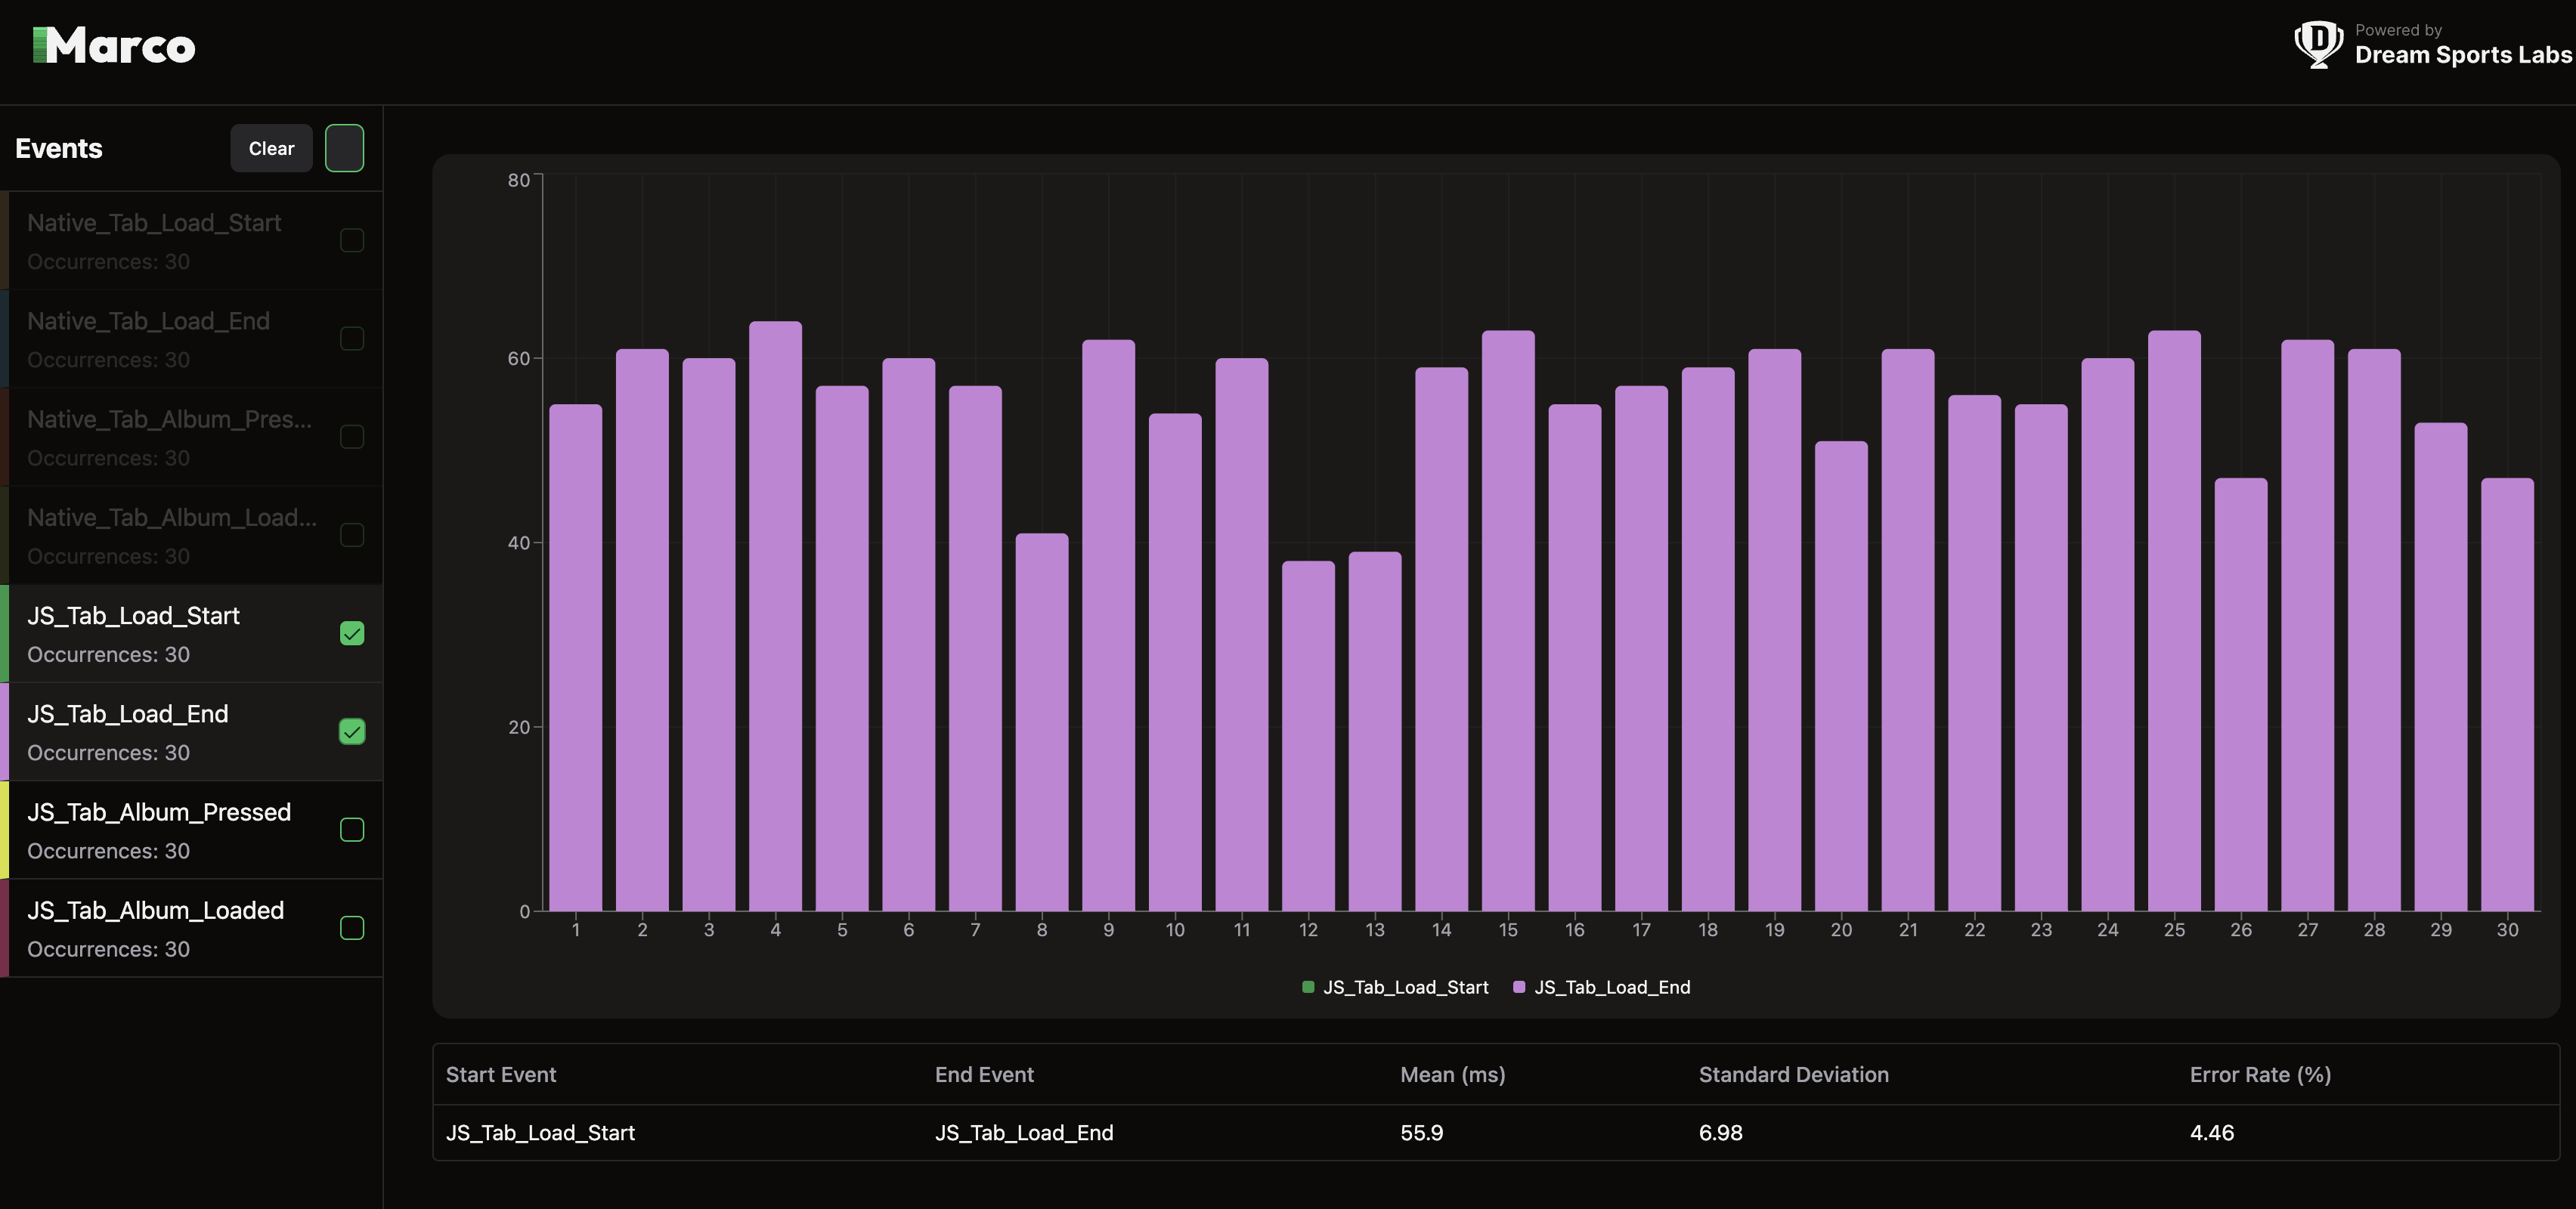Click the green JS_Tab_Load_Start legend marker
This screenshot has width=2576, height=1209.
[x=1308, y=987]
